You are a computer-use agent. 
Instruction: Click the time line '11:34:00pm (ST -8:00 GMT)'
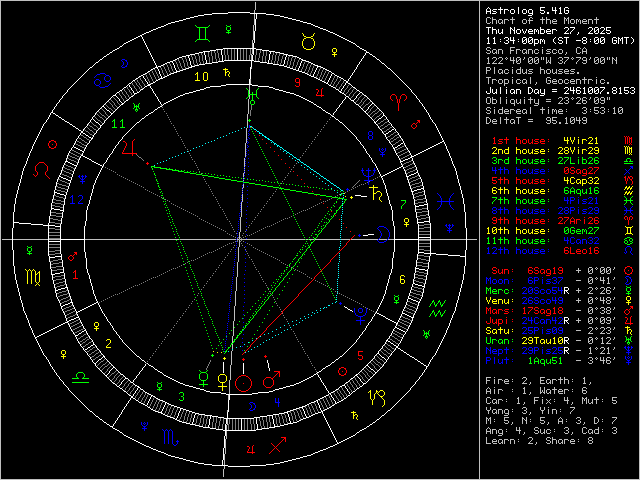coord(560,41)
